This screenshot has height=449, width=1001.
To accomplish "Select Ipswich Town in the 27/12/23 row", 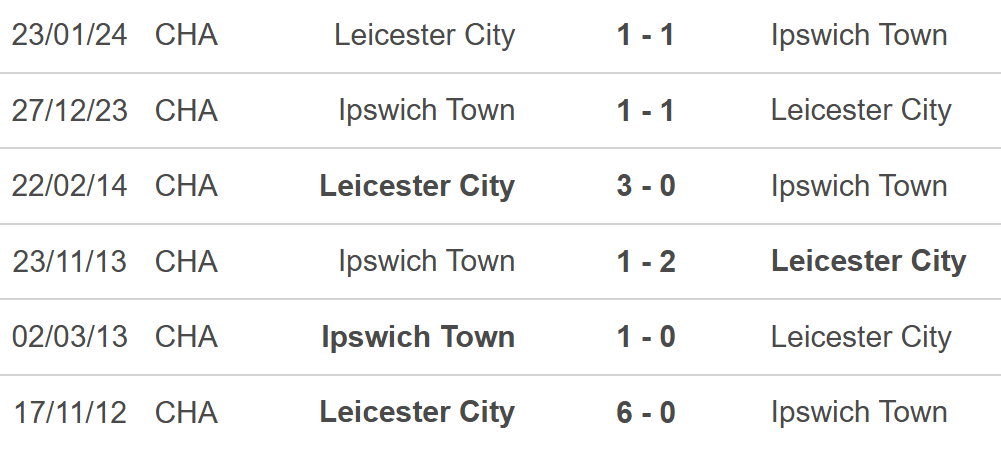I will 426,110.
